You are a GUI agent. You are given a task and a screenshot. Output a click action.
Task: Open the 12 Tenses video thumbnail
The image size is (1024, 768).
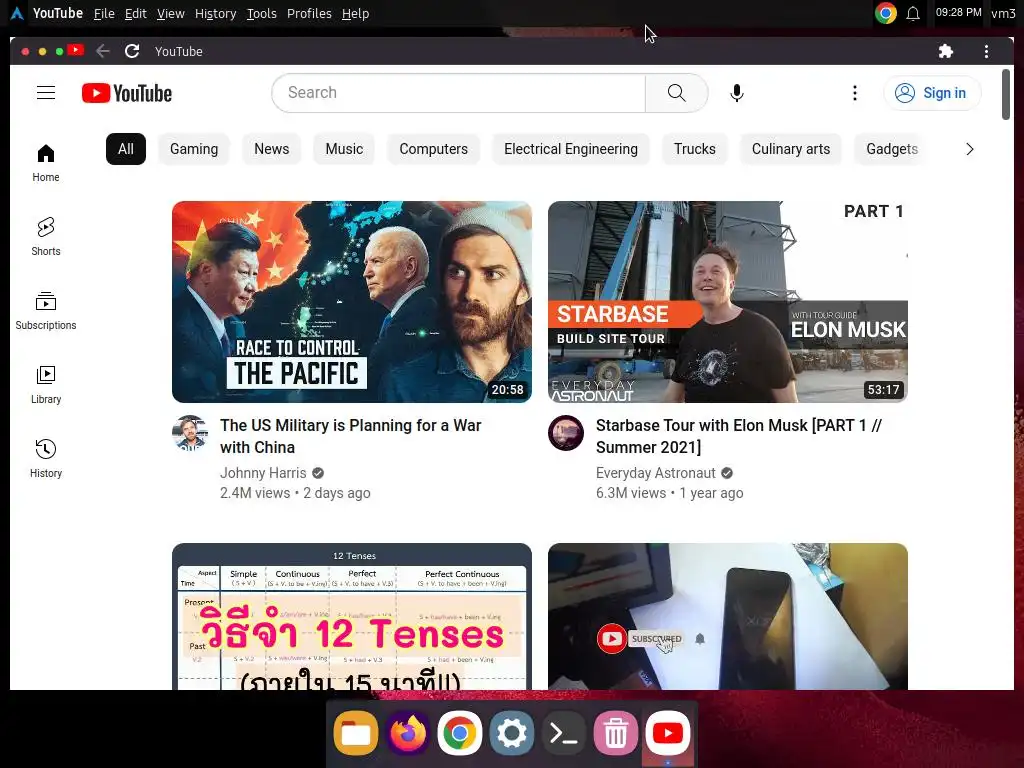pyautogui.click(x=352, y=616)
